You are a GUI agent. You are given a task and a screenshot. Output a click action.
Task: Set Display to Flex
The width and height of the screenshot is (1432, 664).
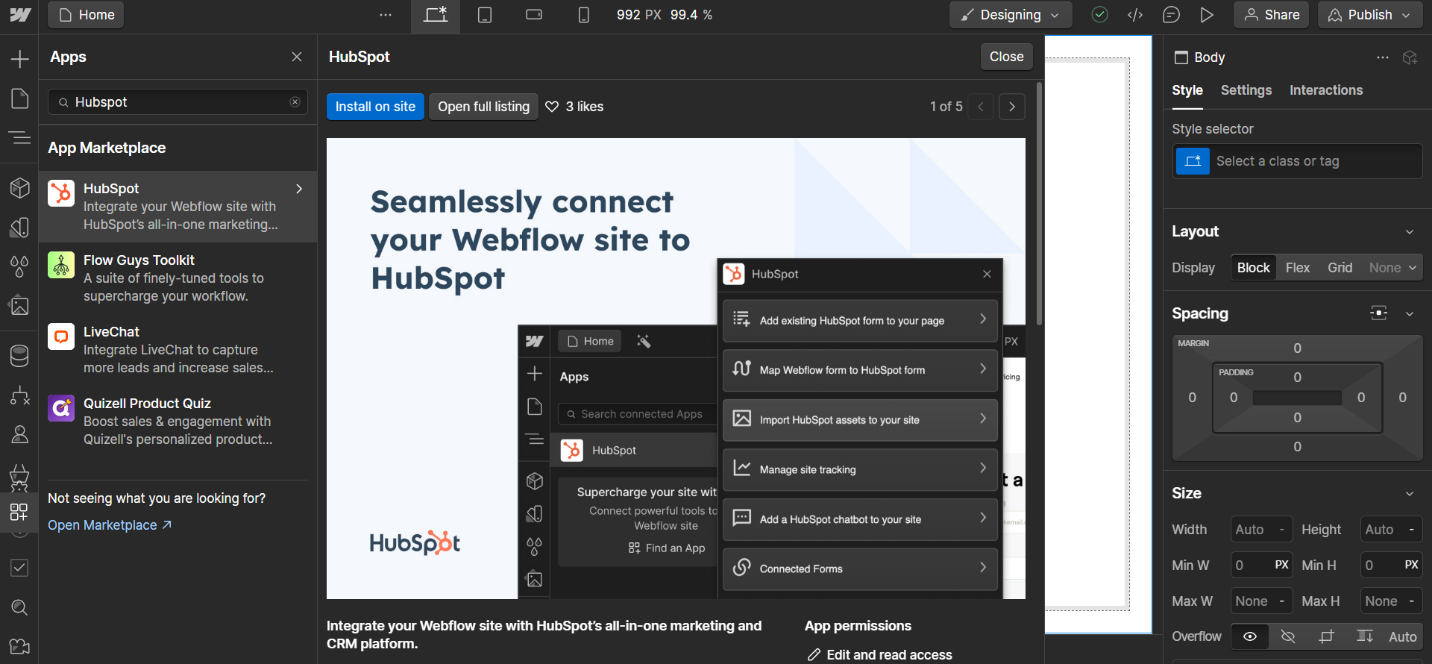coord(1297,267)
